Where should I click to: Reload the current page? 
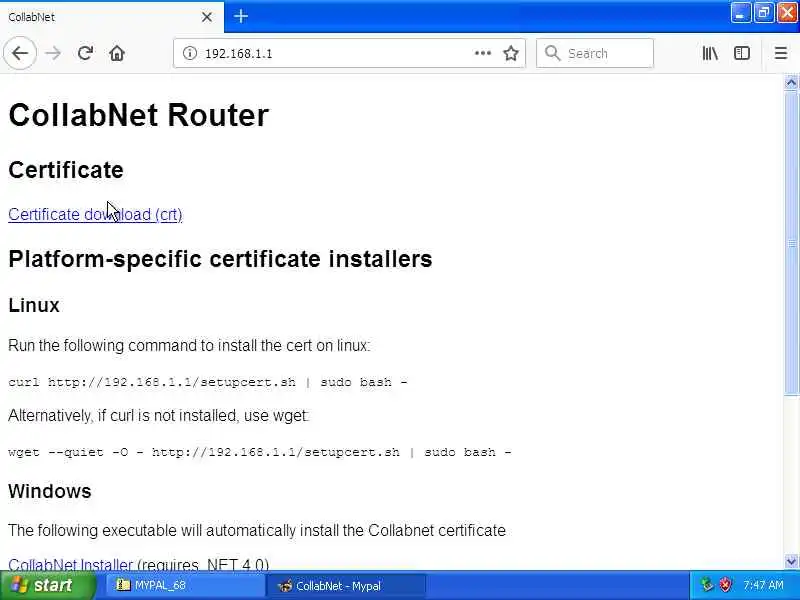tap(85, 53)
